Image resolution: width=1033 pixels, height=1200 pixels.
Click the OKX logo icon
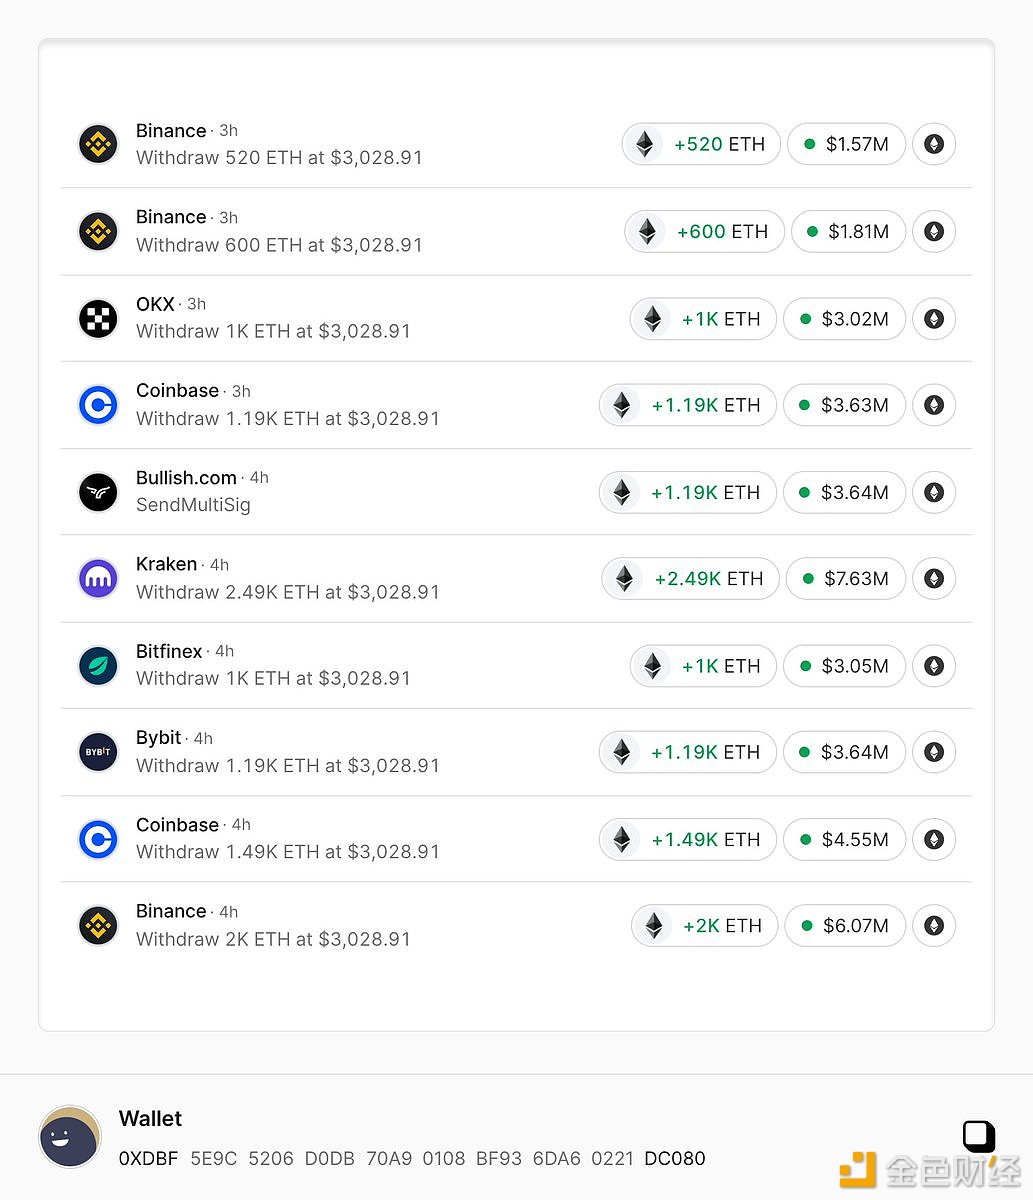98,318
